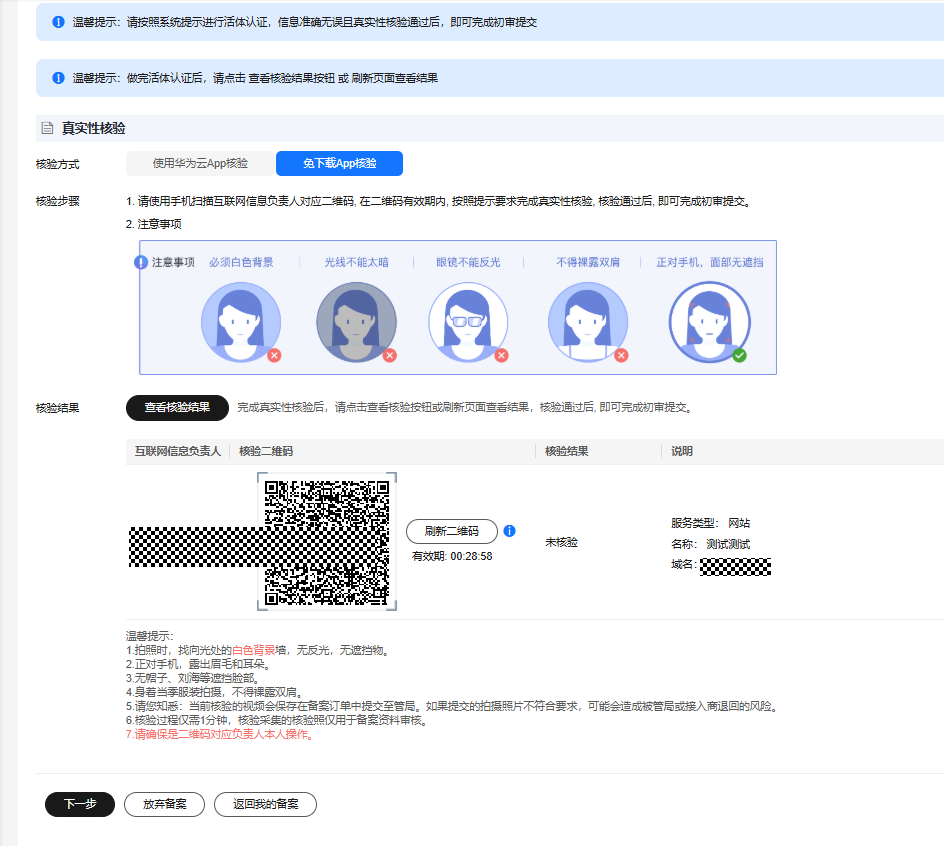Refresh the QR code with 刷新二维码
944x846 pixels.
pos(452,531)
